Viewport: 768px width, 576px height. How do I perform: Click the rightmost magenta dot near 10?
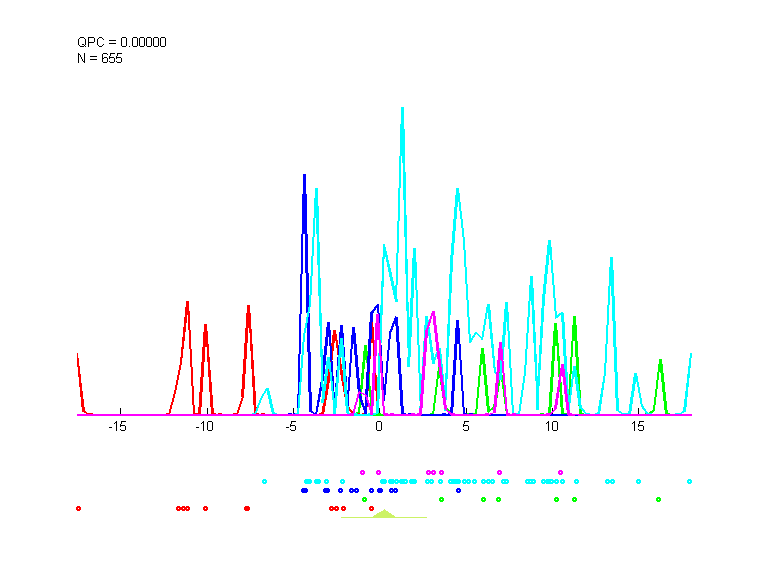point(560,471)
